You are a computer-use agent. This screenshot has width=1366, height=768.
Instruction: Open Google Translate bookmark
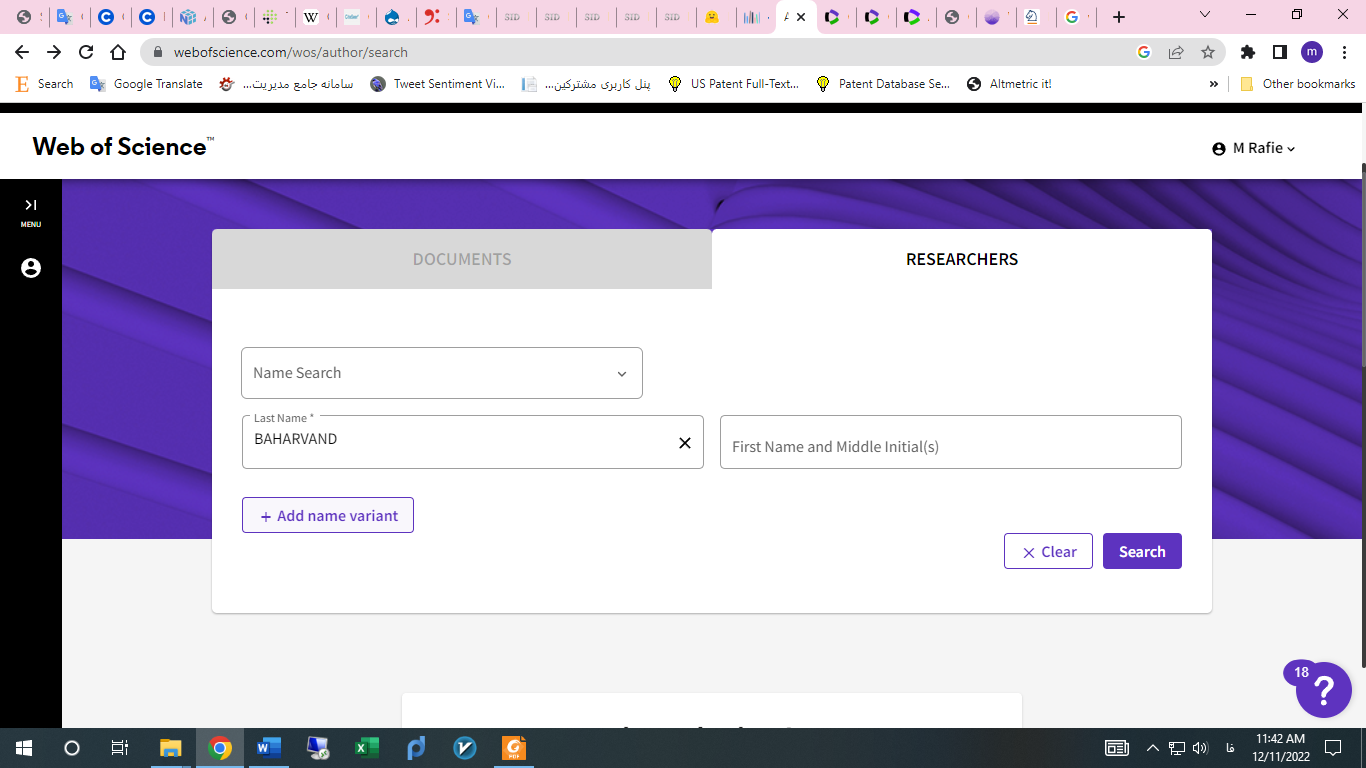coord(146,84)
